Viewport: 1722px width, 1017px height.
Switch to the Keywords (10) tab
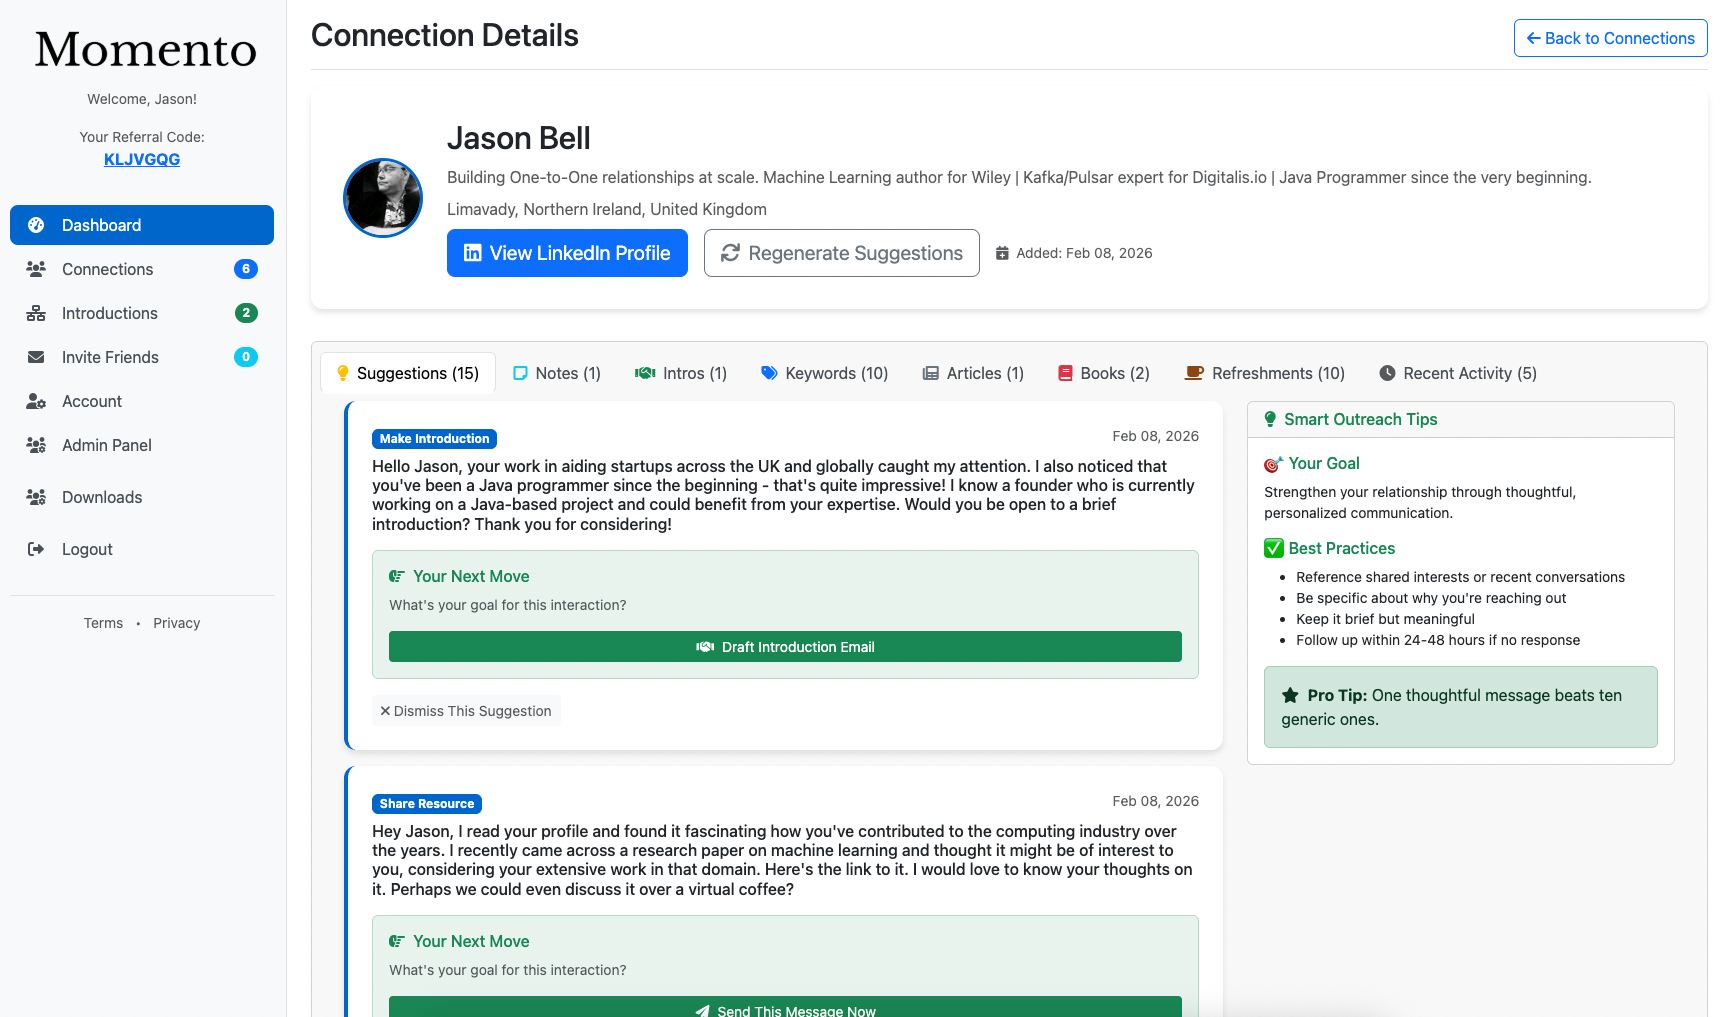coord(824,373)
